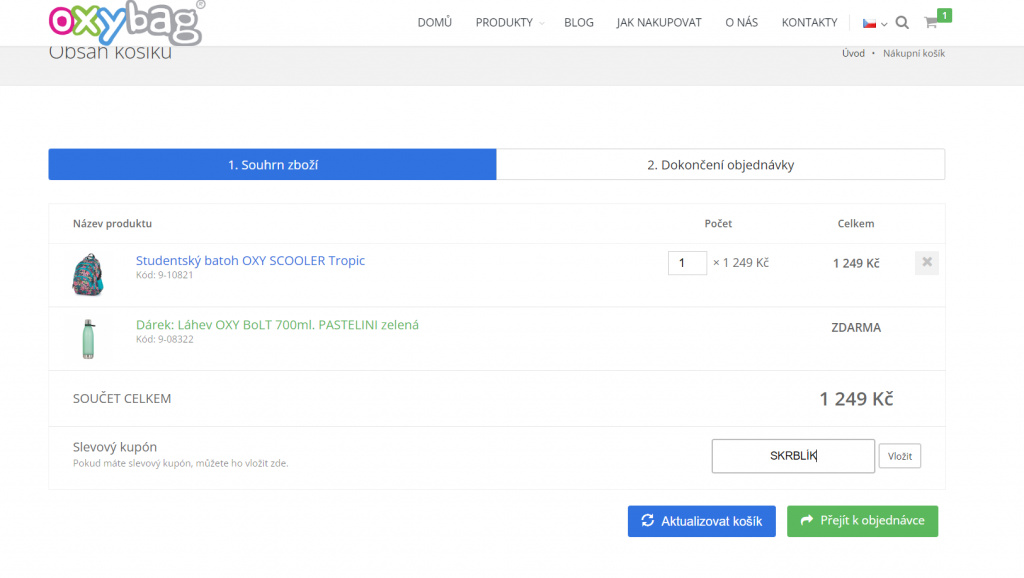This screenshot has height=578, width=1024.
Task: Open the search magnifier icon
Action: (902, 23)
